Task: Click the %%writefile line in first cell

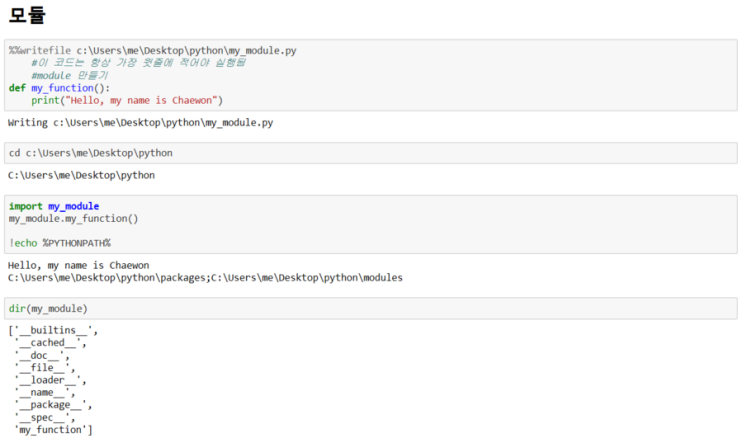Action: 152,51
